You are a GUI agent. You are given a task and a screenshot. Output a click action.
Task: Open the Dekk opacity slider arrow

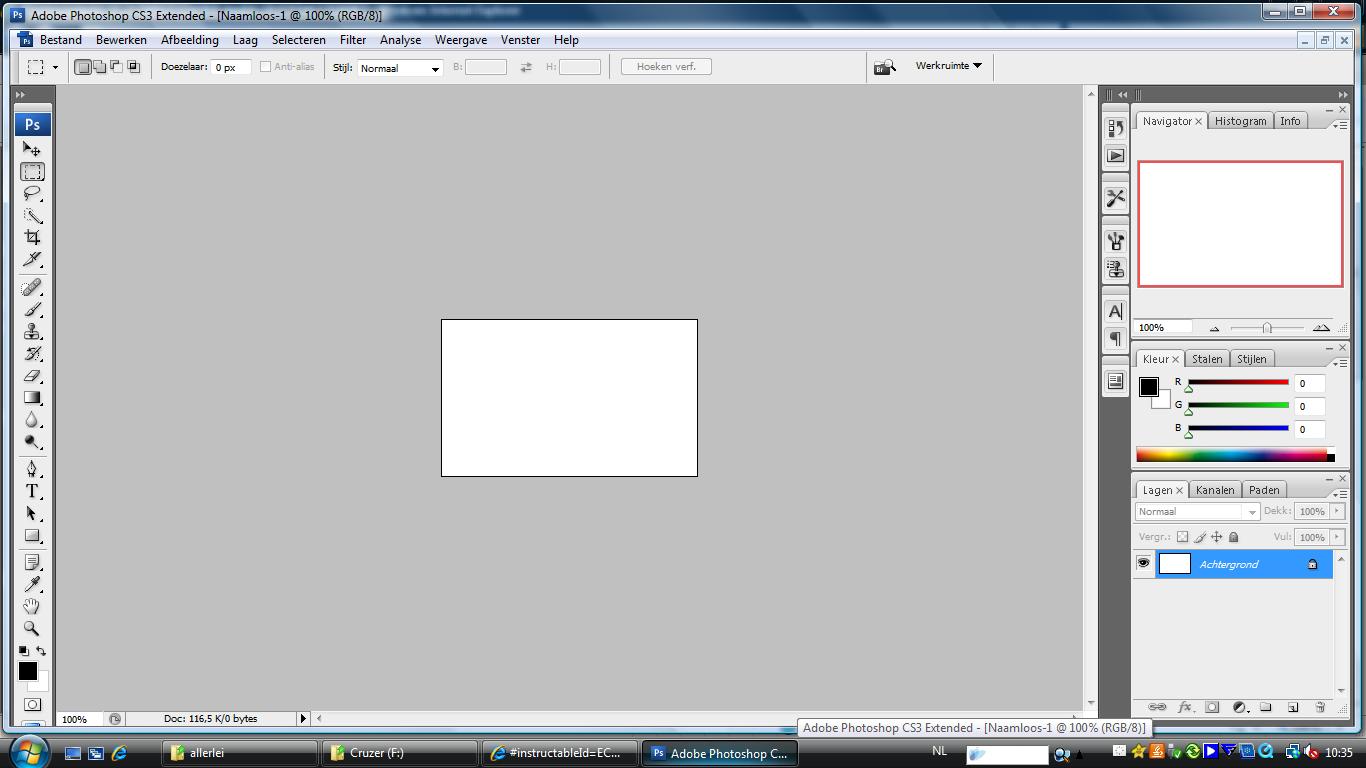point(1337,511)
